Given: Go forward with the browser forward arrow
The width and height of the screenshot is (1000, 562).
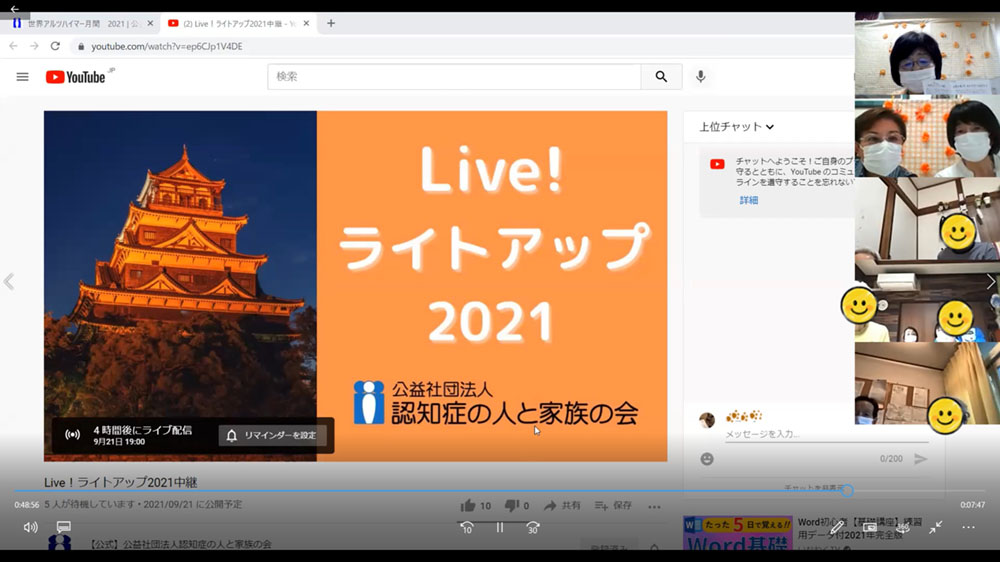Looking at the screenshot, I should 34,46.
